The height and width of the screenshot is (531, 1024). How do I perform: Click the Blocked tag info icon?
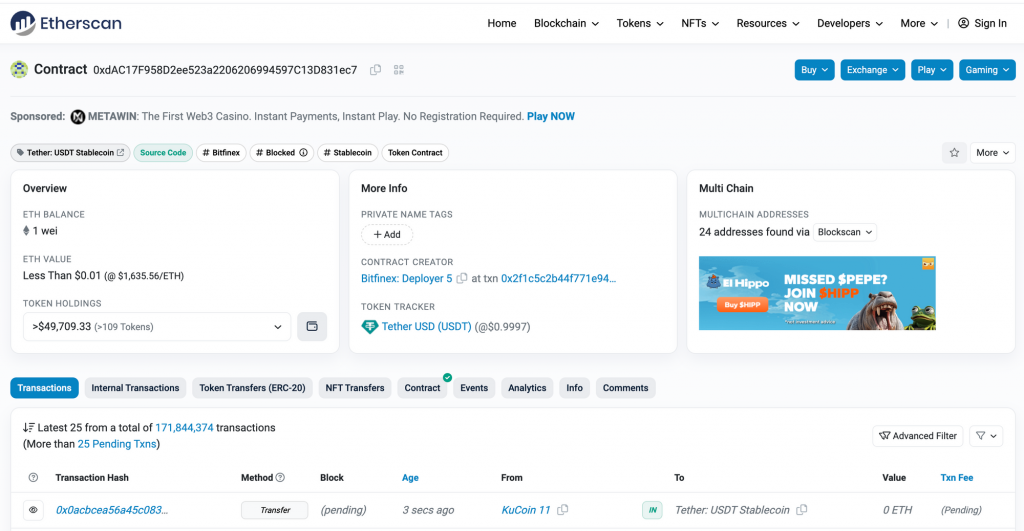[304, 153]
